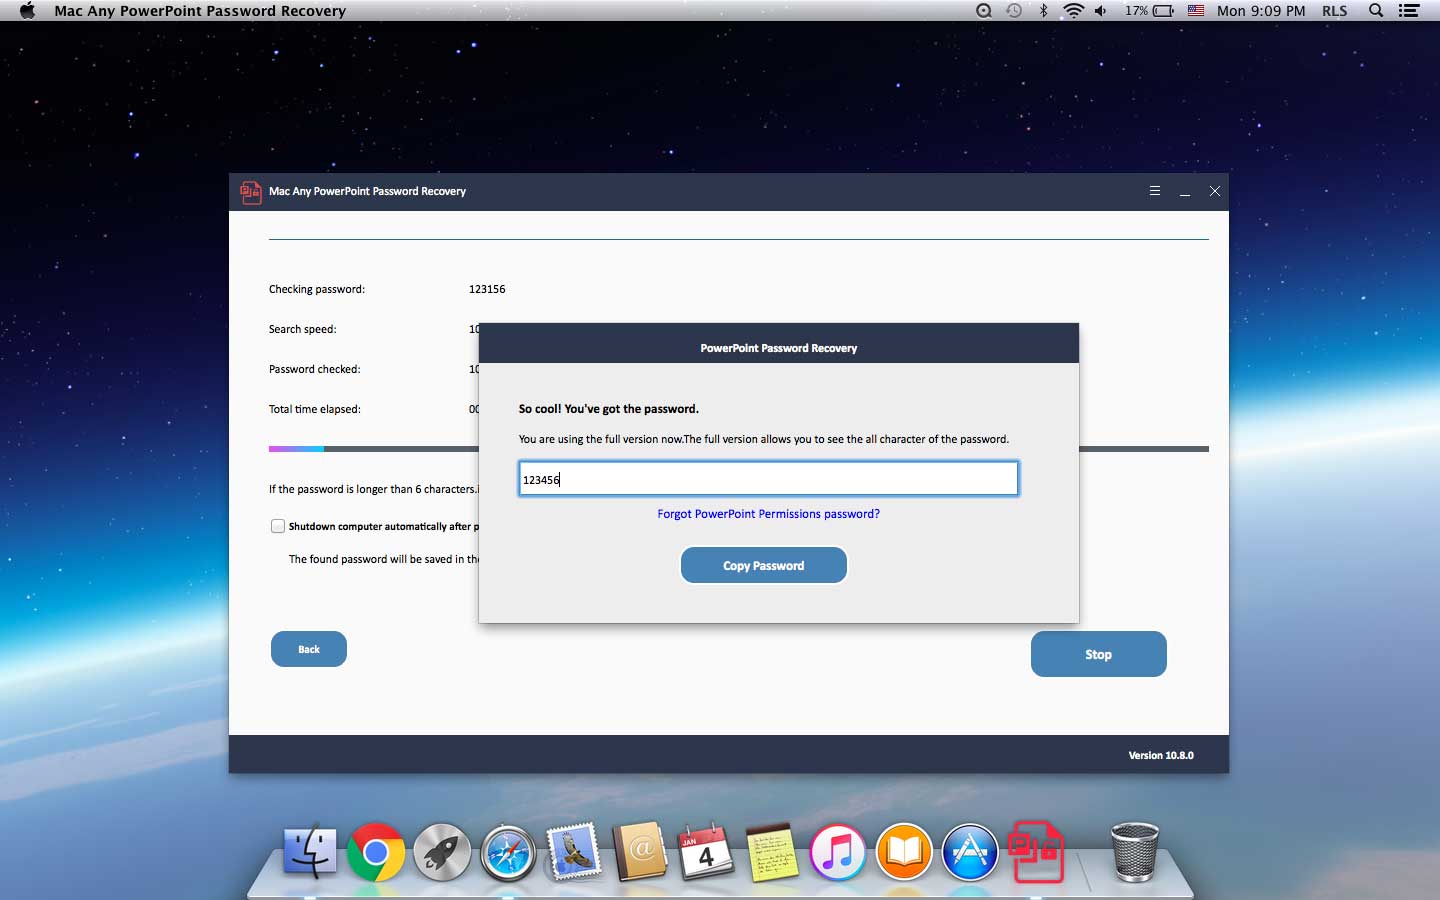Open the App Store from the Dock

pyautogui.click(x=969, y=853)
